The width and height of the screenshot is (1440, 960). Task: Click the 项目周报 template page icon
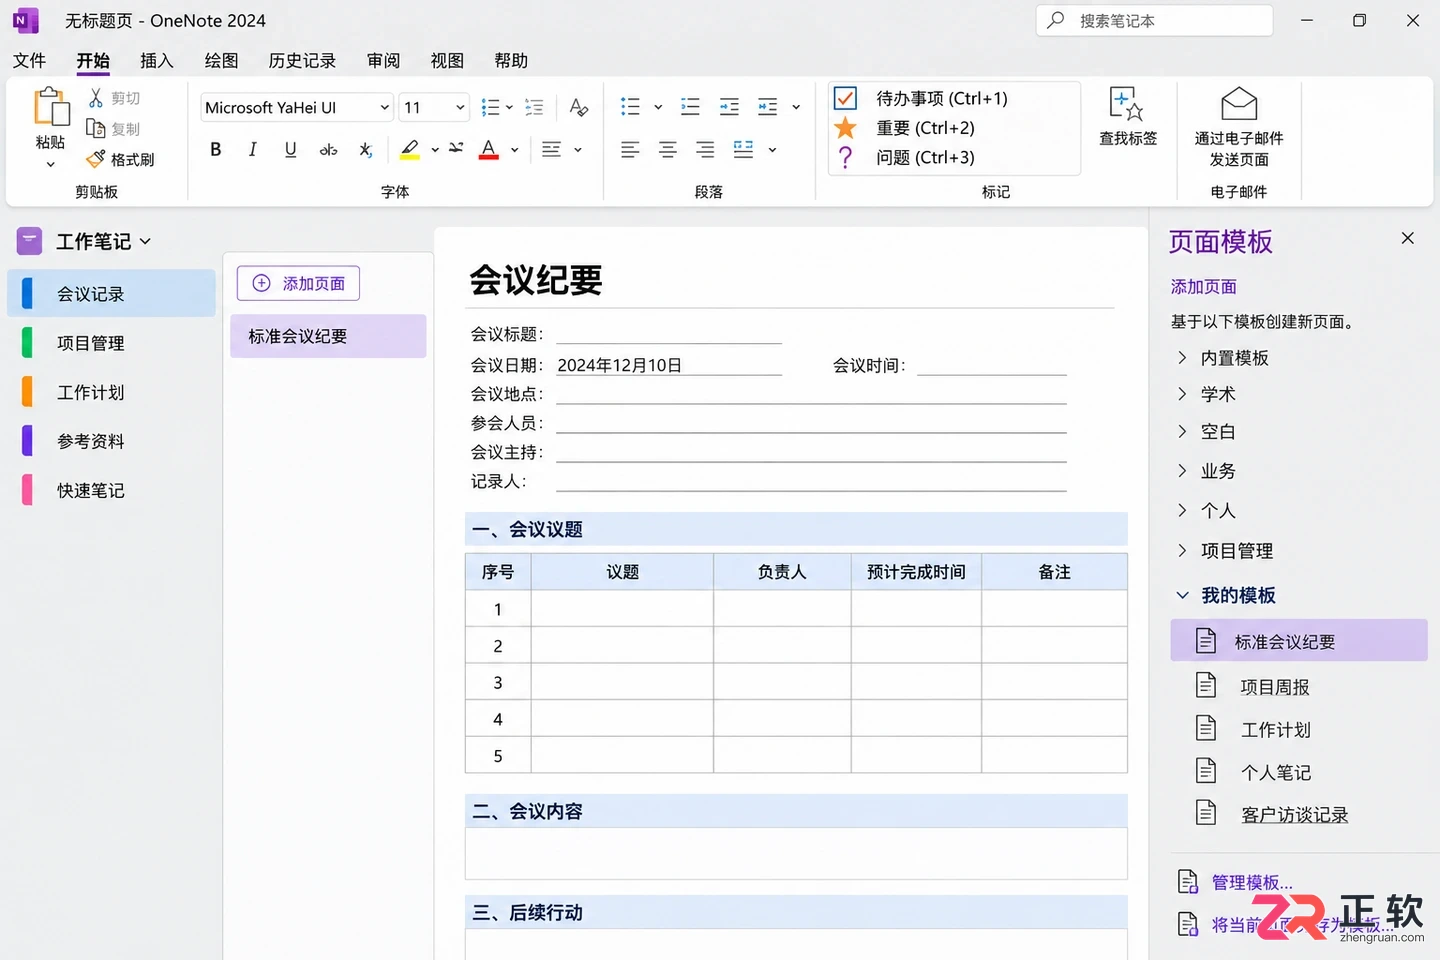[1206, 685]
